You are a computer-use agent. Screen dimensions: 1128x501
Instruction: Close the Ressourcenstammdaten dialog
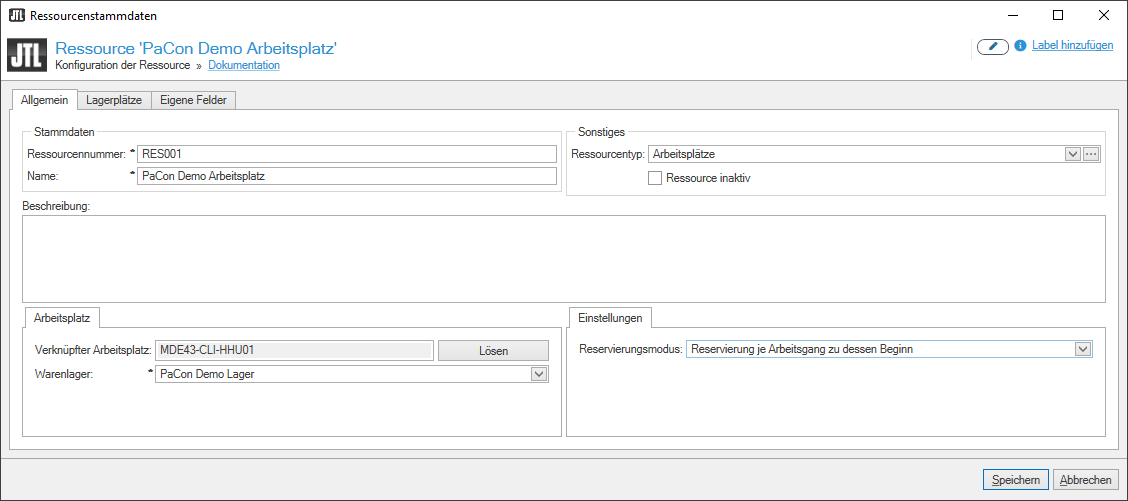click(1104, 16)
